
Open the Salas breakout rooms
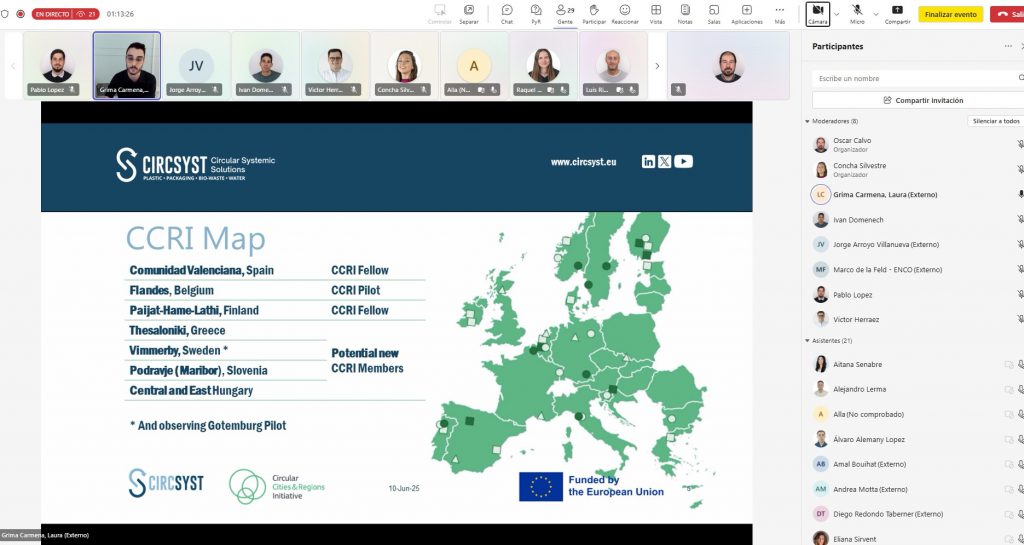pos(714,14)
